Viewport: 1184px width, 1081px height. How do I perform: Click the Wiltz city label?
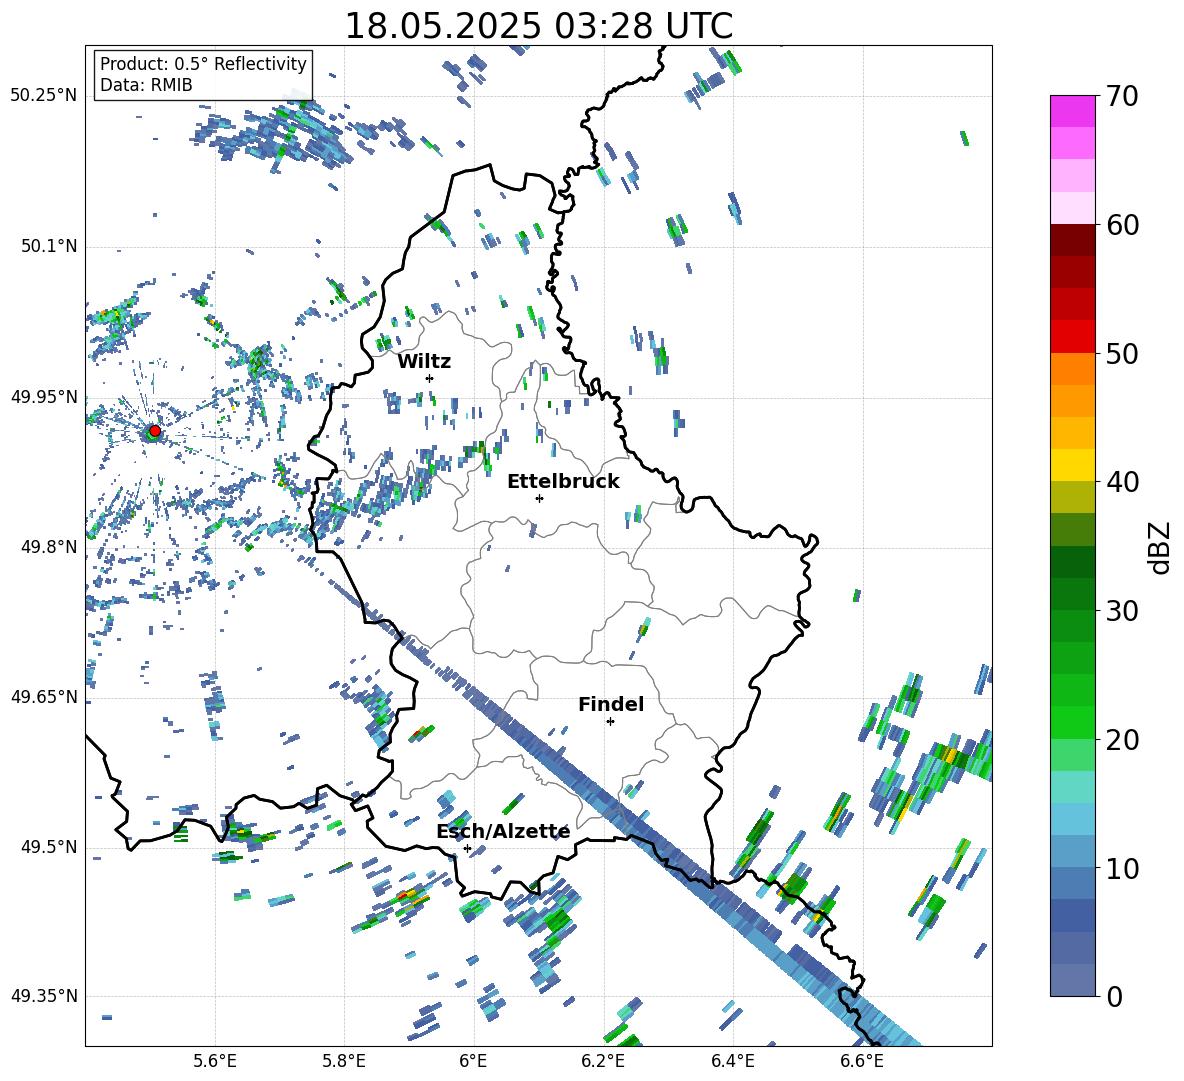[424, 362]
